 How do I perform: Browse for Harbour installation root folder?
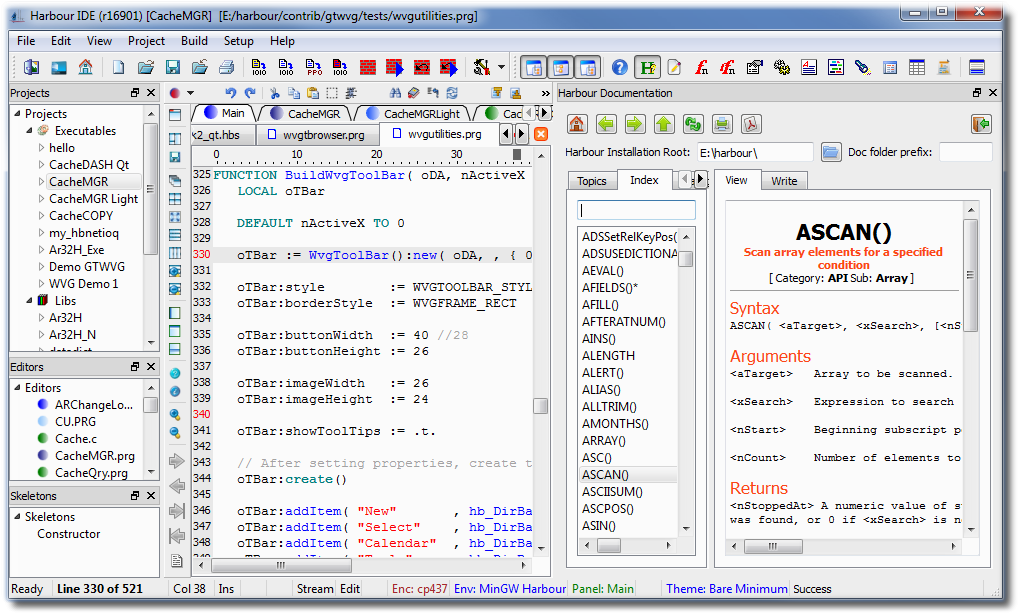[831, 153]
